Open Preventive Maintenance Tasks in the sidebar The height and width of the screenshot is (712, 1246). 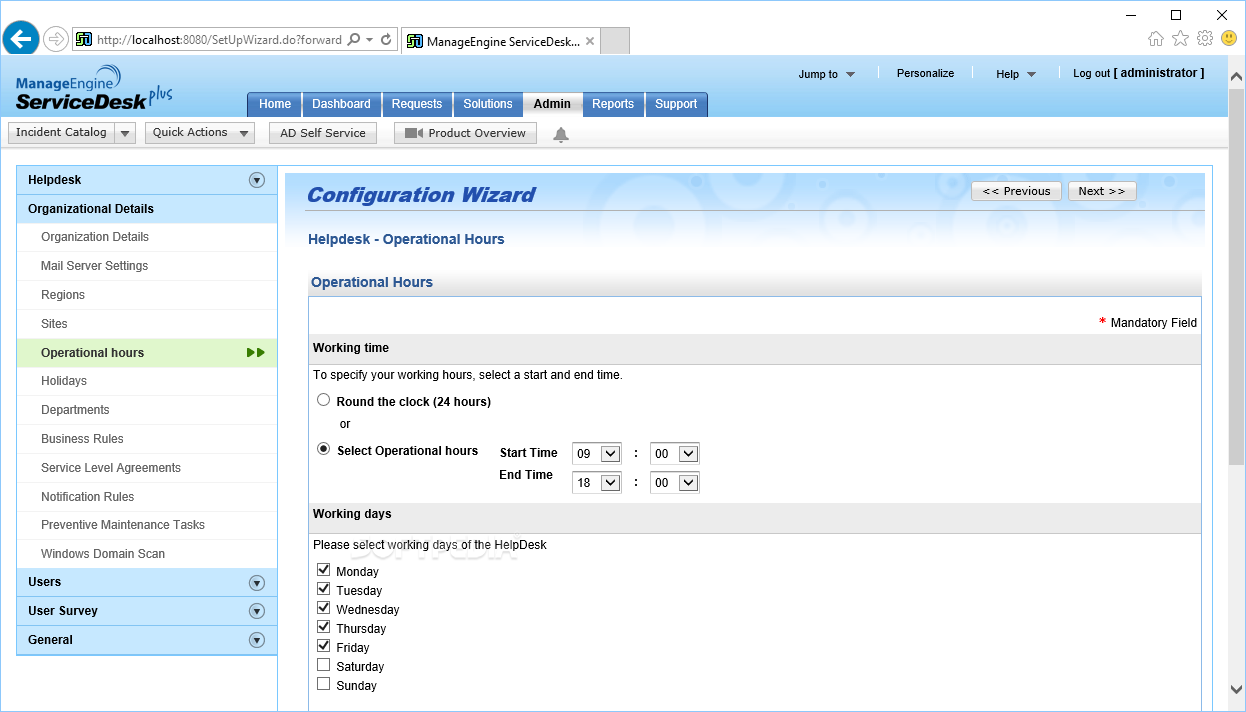point(123,525)
